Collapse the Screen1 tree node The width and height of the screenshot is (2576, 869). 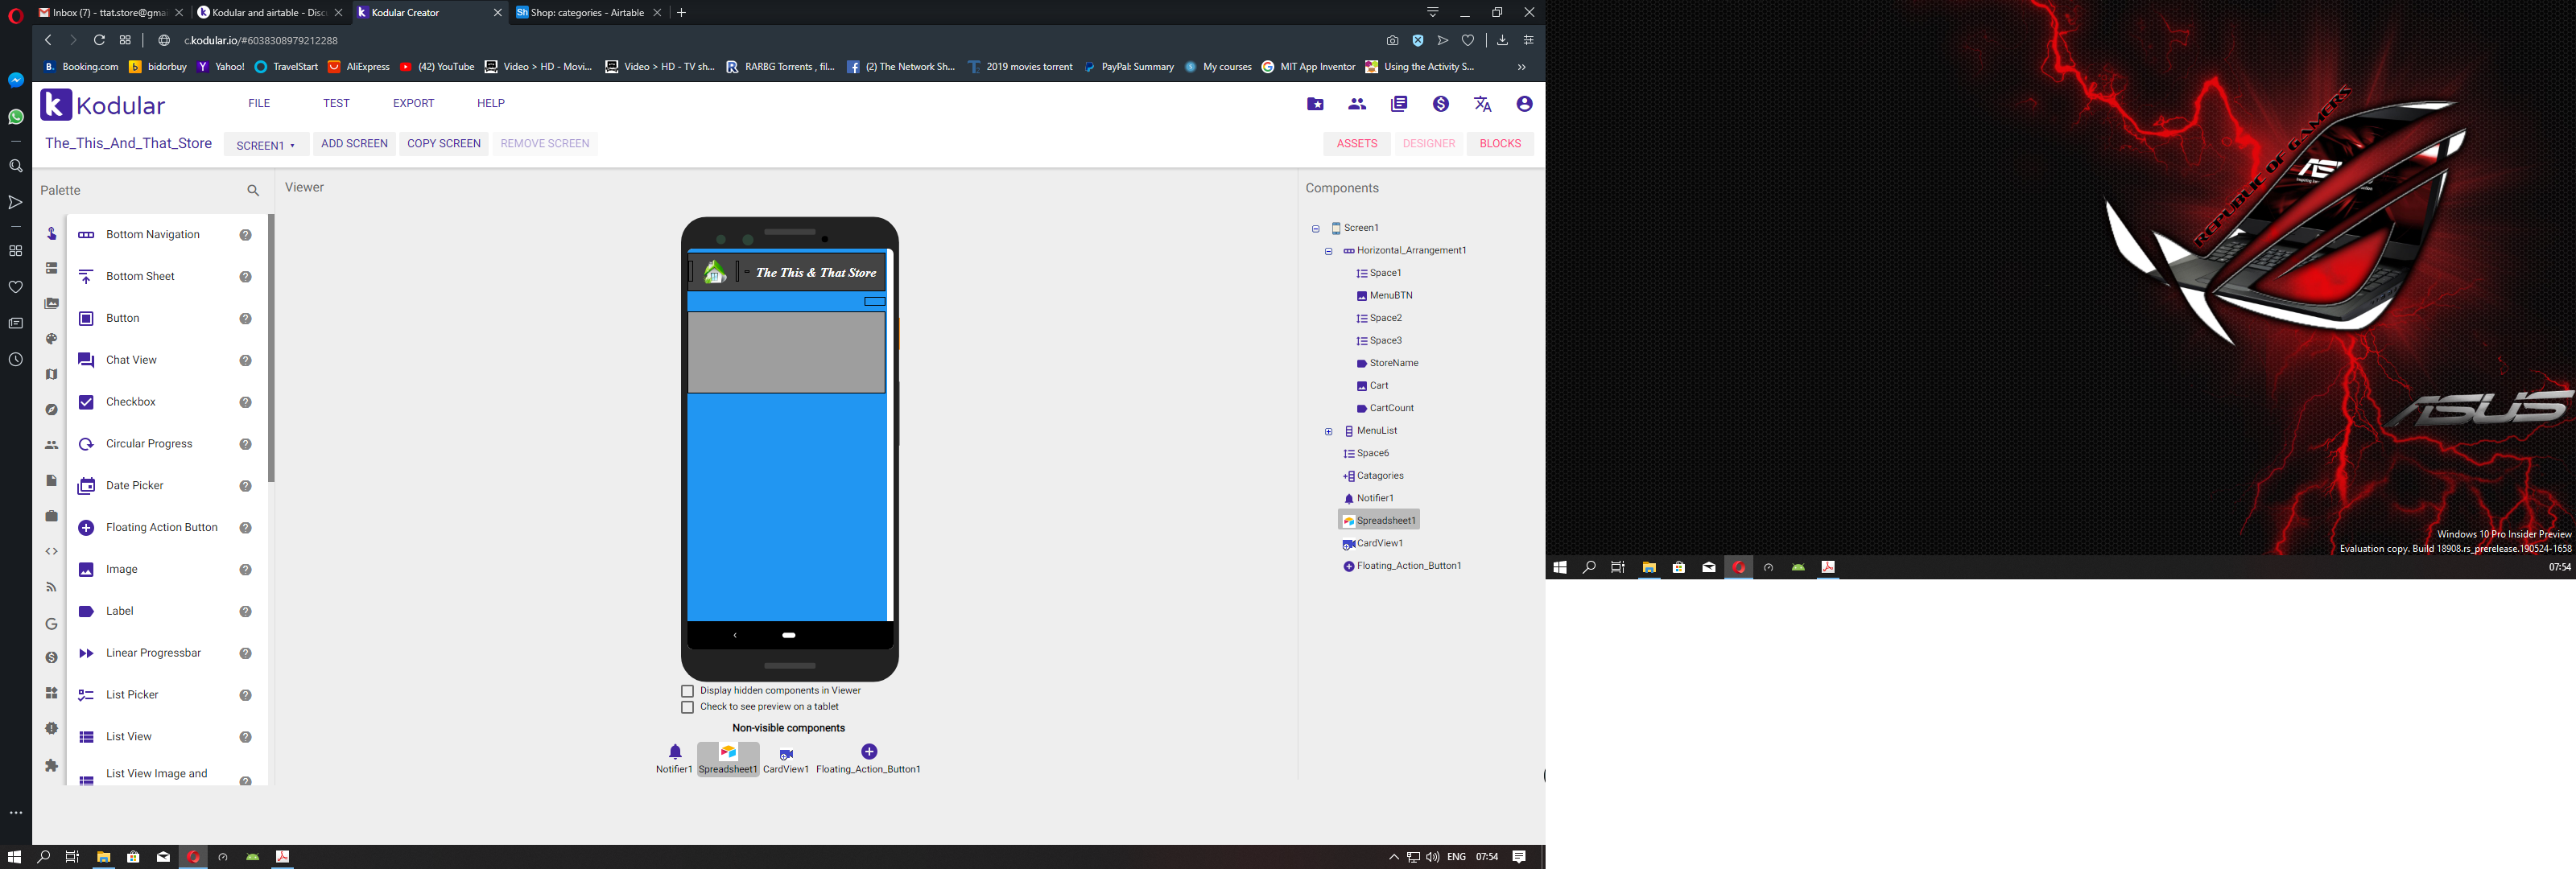pos(1315,229)
